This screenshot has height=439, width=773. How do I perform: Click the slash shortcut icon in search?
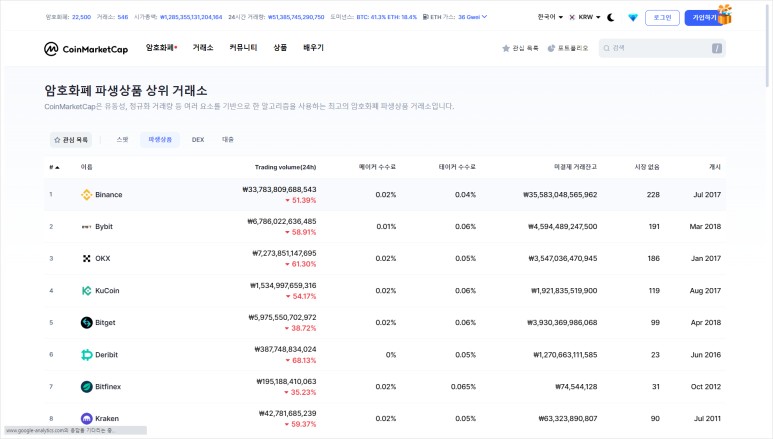pos(717,48)
